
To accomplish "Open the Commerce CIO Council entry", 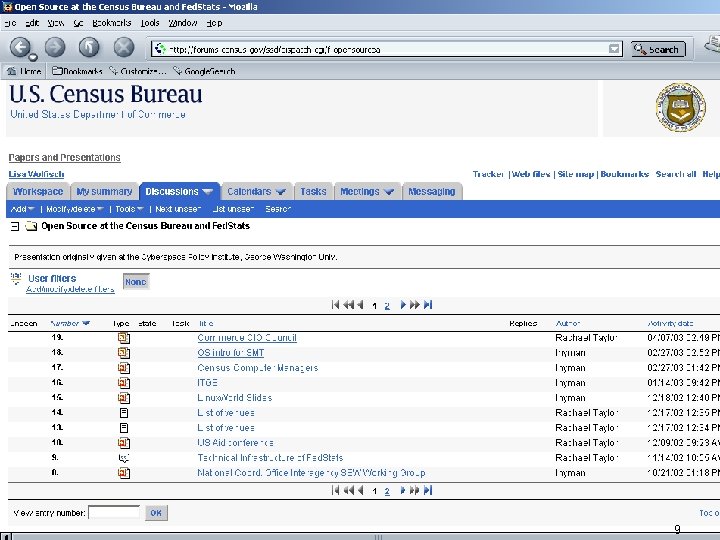I will click(247, 338).
